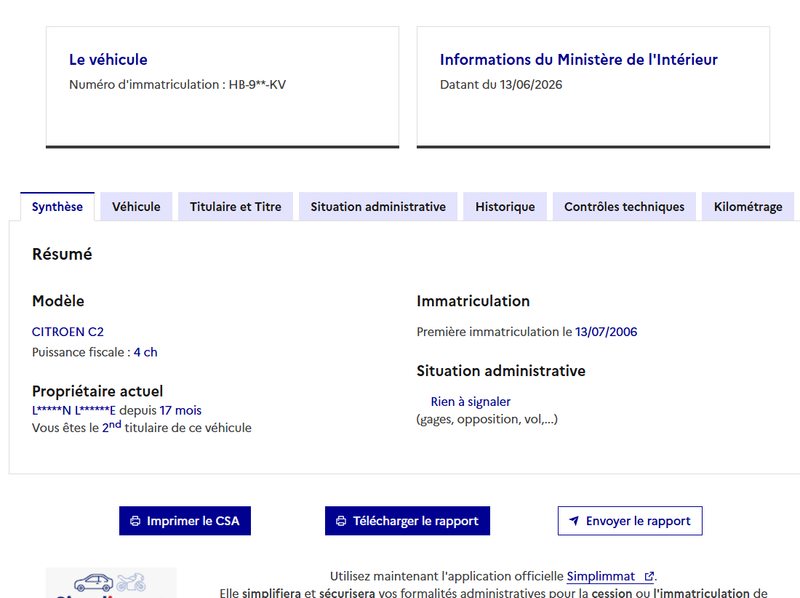Click the printer icon in Imprimer le CSA
The width and height of the screenshot is (800, 598).
pos(135,521)
